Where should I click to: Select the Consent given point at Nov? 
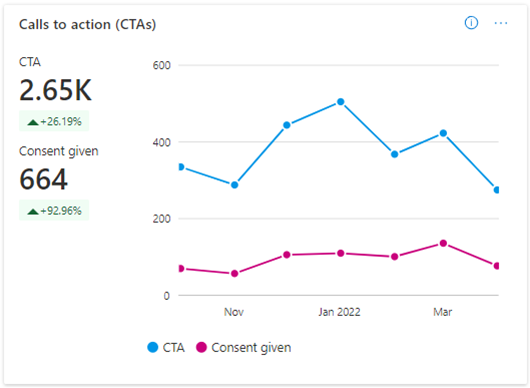[x=234, y=273]
